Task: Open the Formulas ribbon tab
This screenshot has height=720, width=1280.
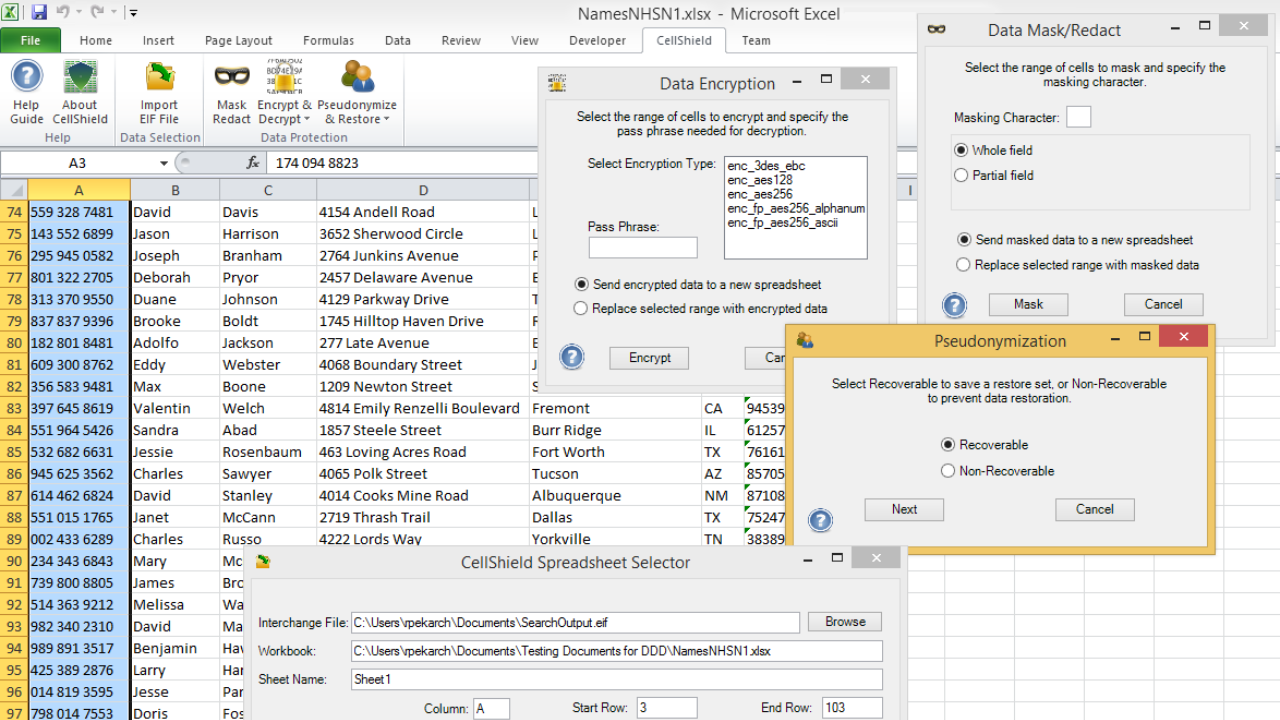Action: [329, 41]
